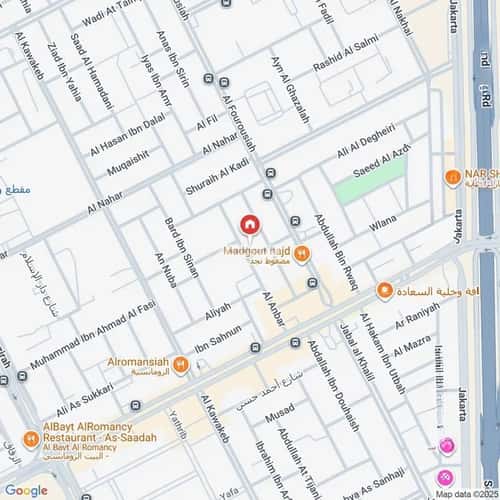Select the Alromansiah restaurant orange pin

181,365
